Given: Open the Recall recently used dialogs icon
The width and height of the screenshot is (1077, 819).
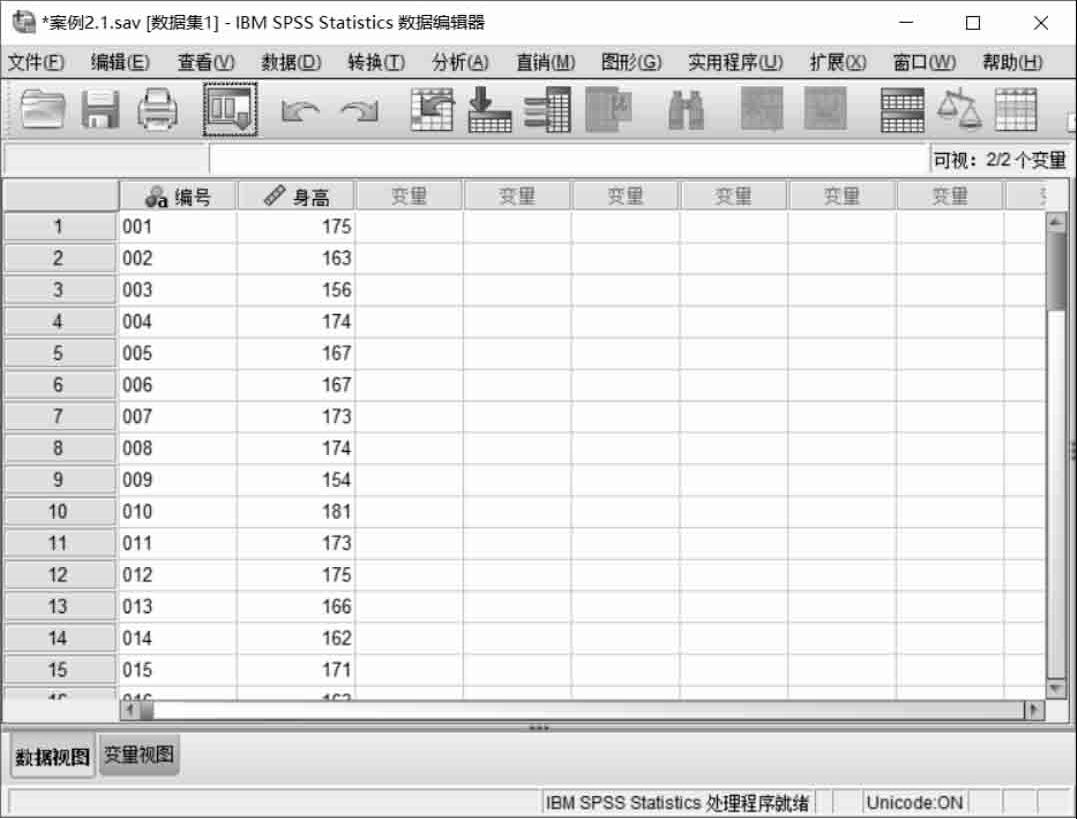Looking at the screenshot, I should pos(230,109).
